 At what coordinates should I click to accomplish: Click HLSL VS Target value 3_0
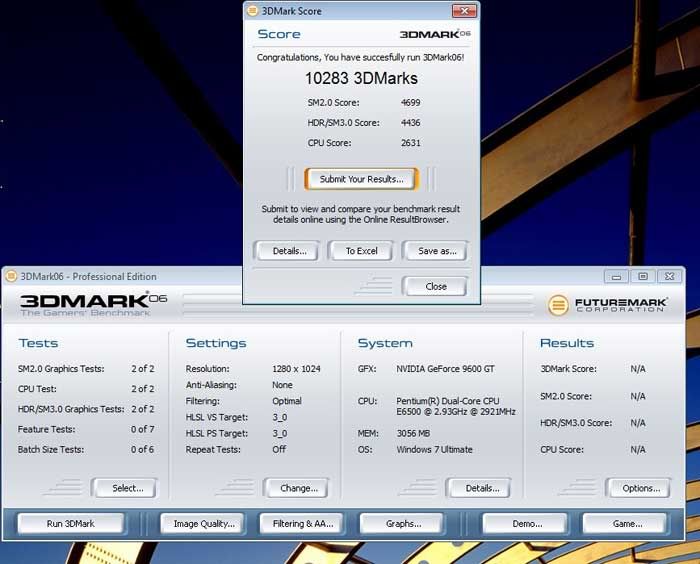[279, 418]
